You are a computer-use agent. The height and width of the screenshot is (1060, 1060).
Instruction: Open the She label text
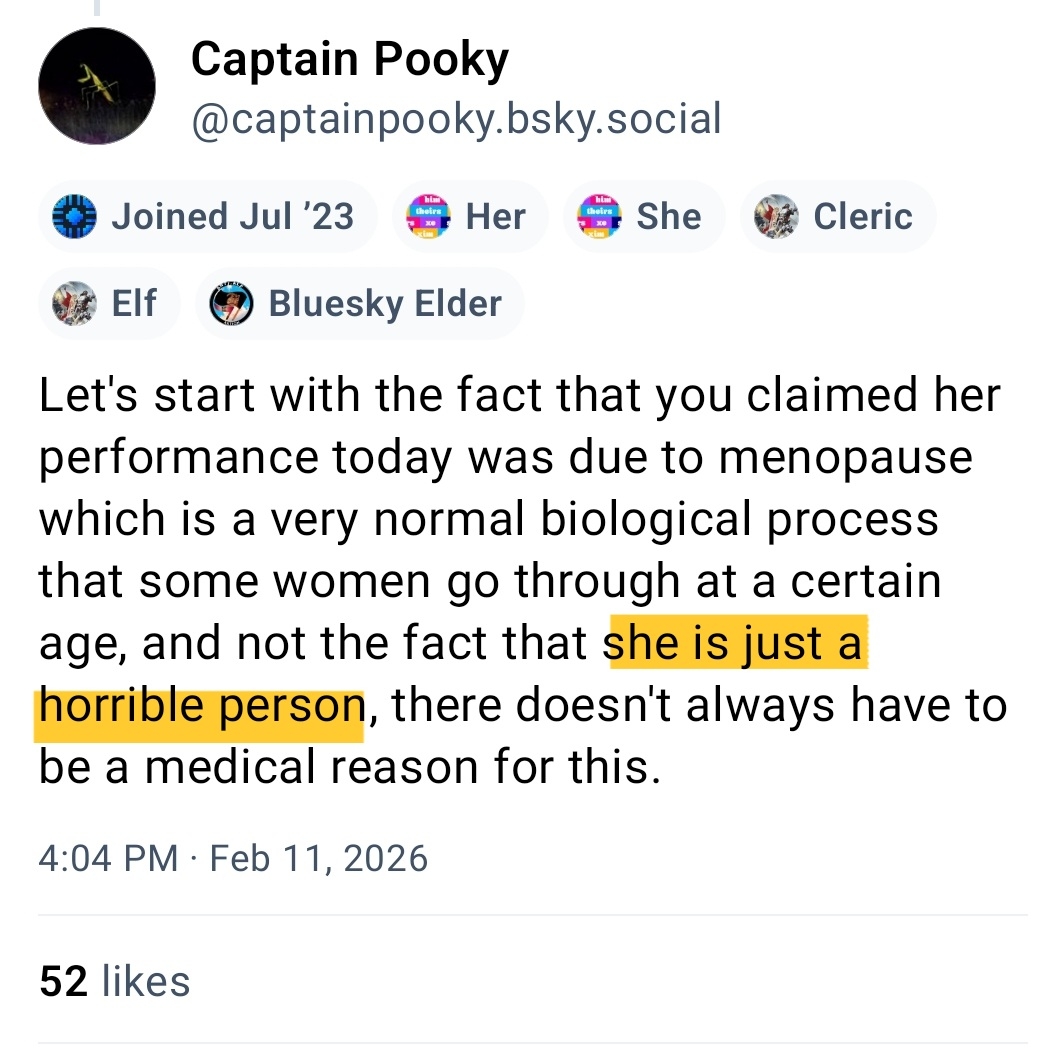(x=669, y=217)
